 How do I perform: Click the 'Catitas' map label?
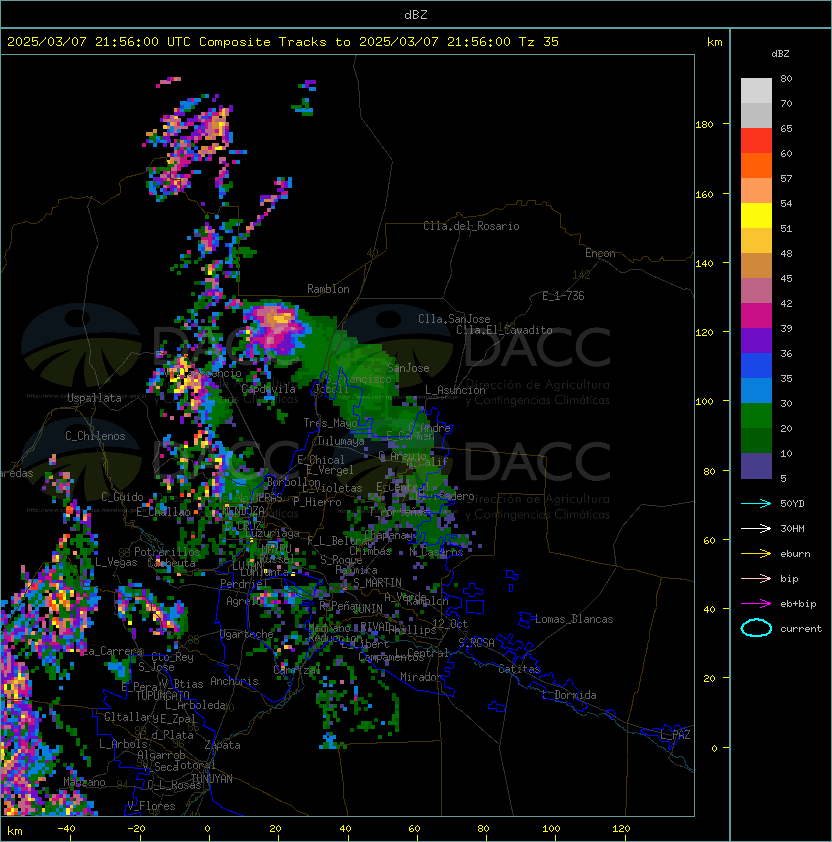point(519,669)
